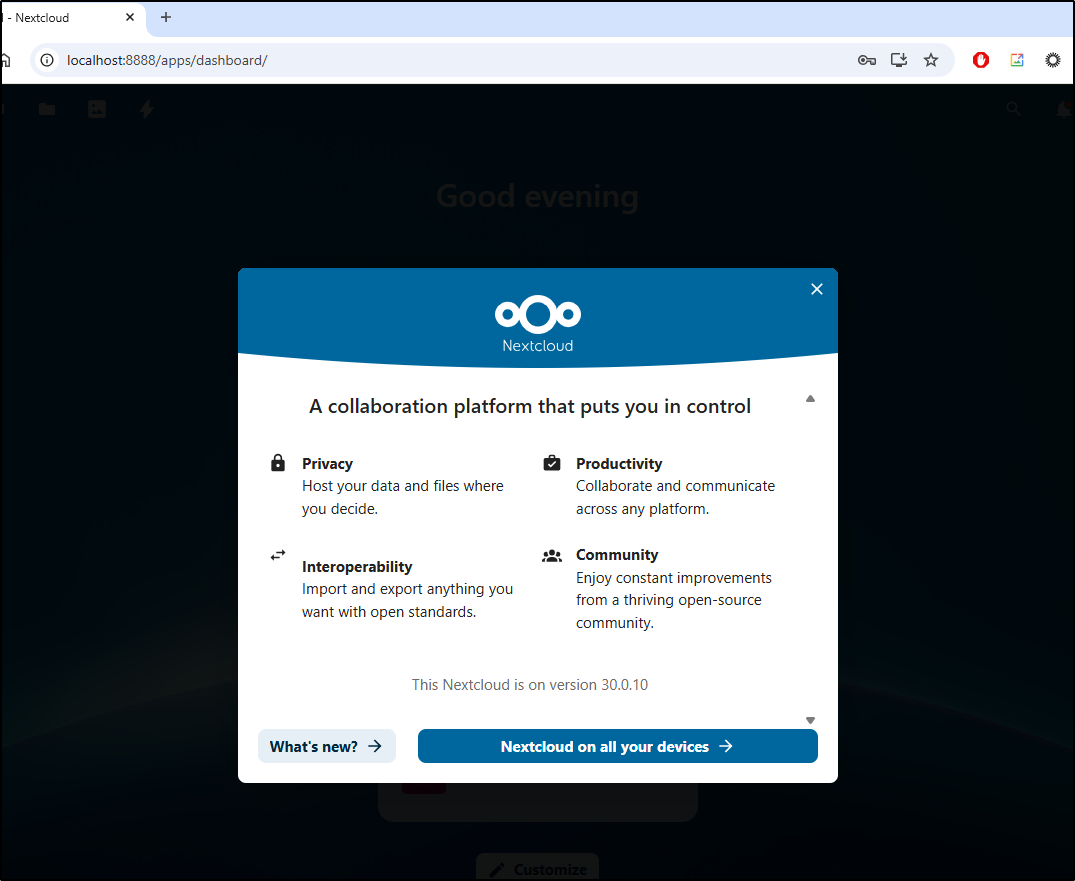Click "Collaborate and communicate across any platform." text

click(675, 497)
